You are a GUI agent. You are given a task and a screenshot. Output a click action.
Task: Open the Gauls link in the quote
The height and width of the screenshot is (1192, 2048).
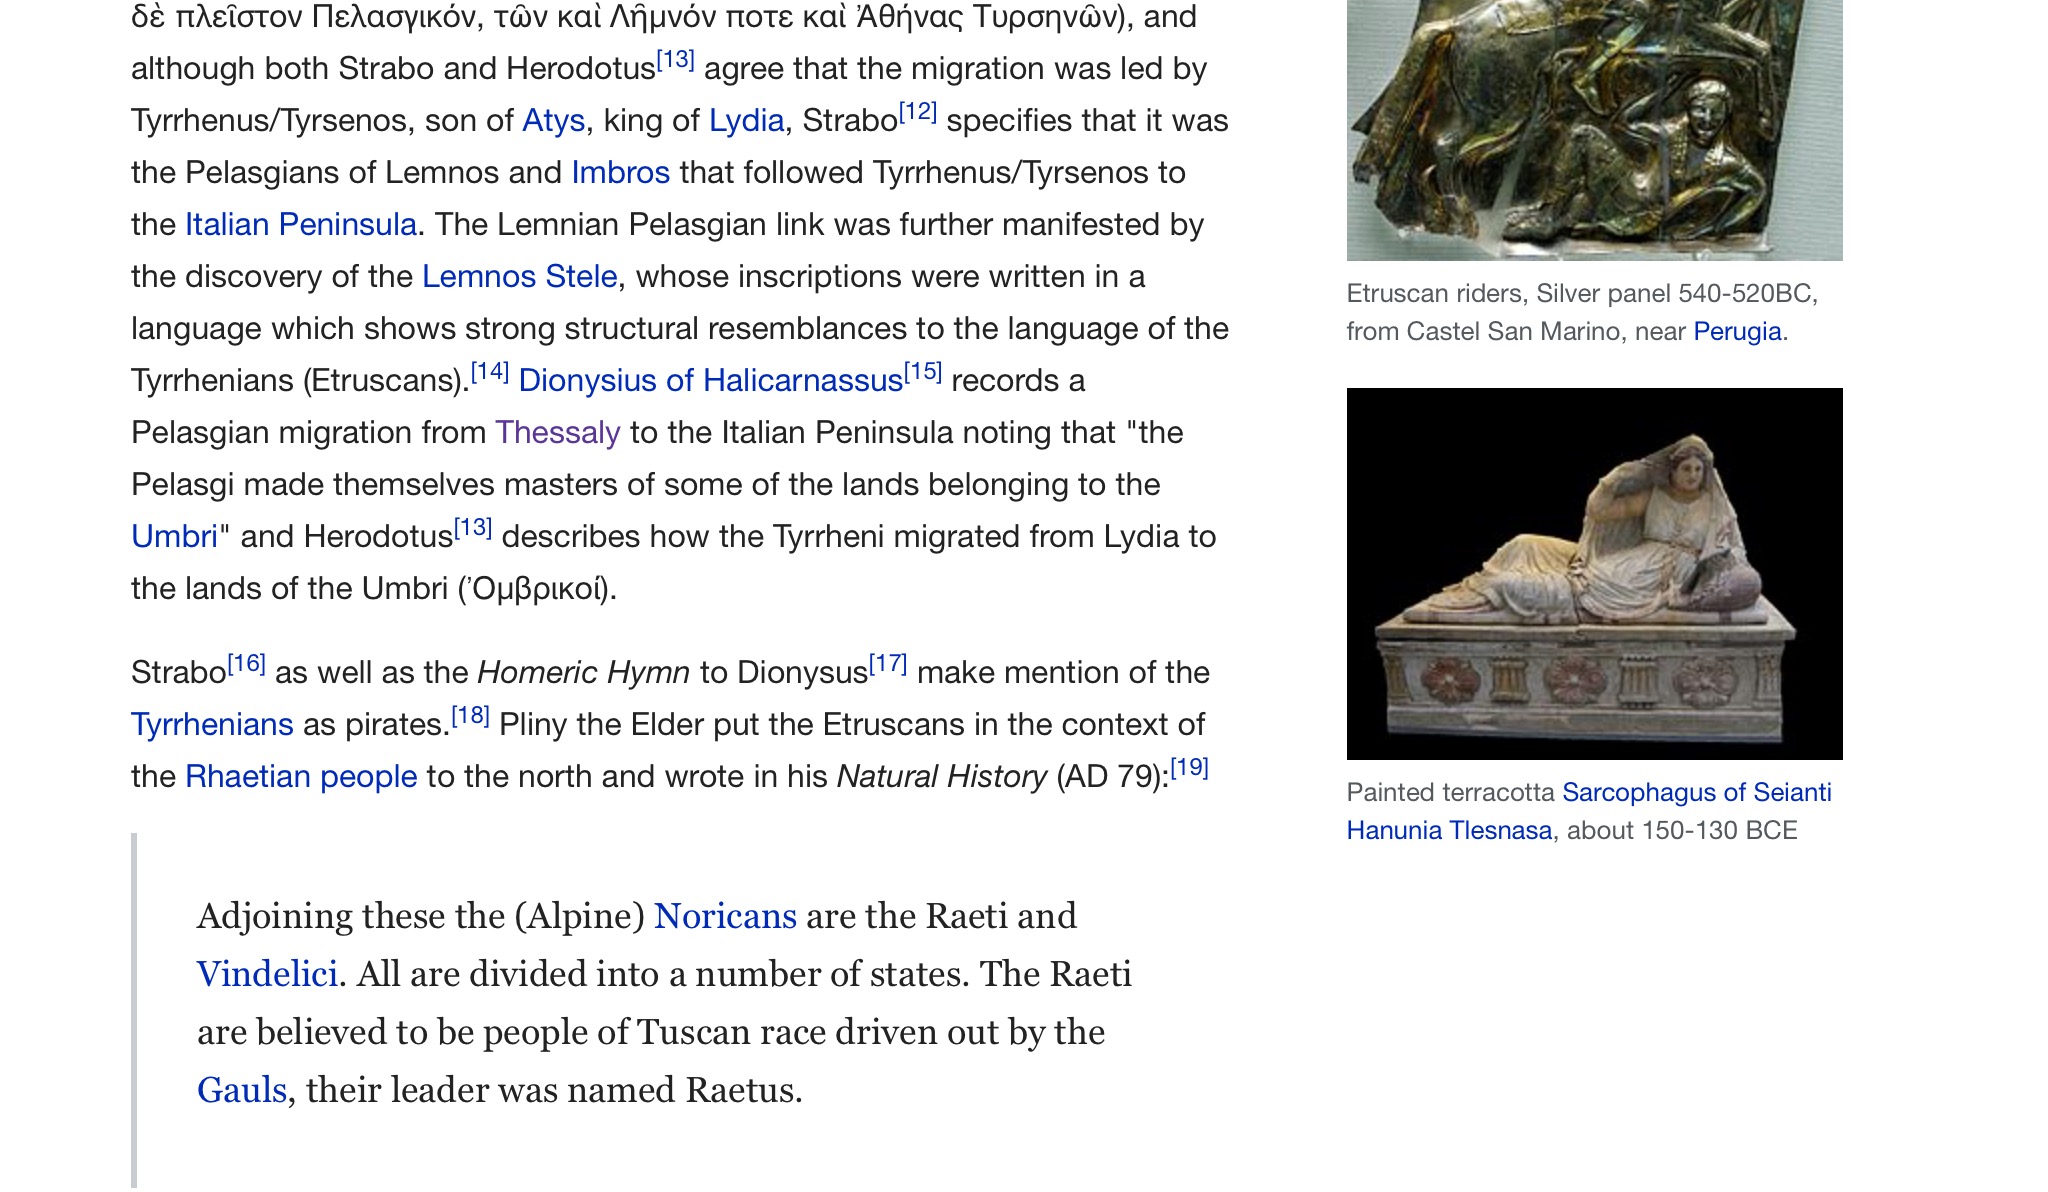[x=242, y=1090]
